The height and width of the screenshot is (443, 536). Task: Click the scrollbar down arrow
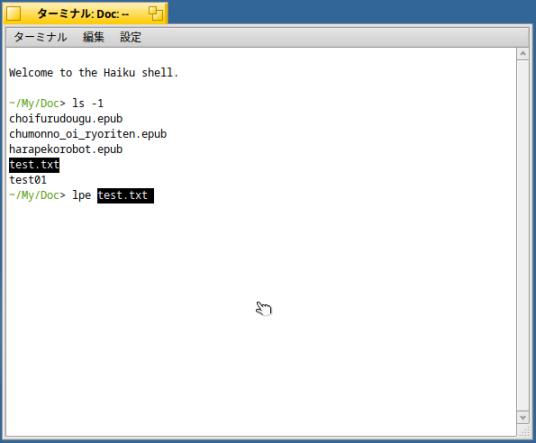pyautogui.click(x=523, y=417)
